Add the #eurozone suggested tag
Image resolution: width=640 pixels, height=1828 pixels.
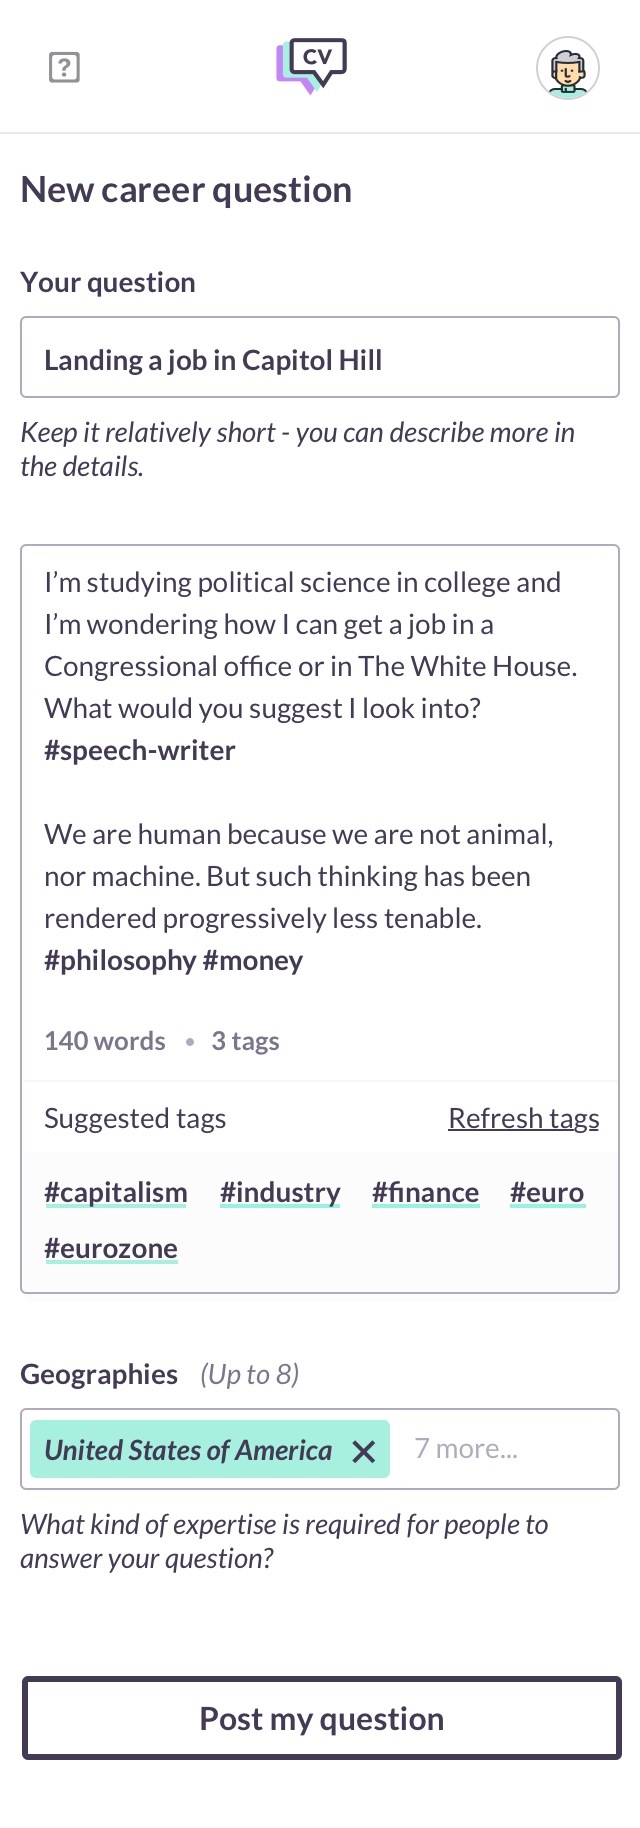[x=111, y=1248]
